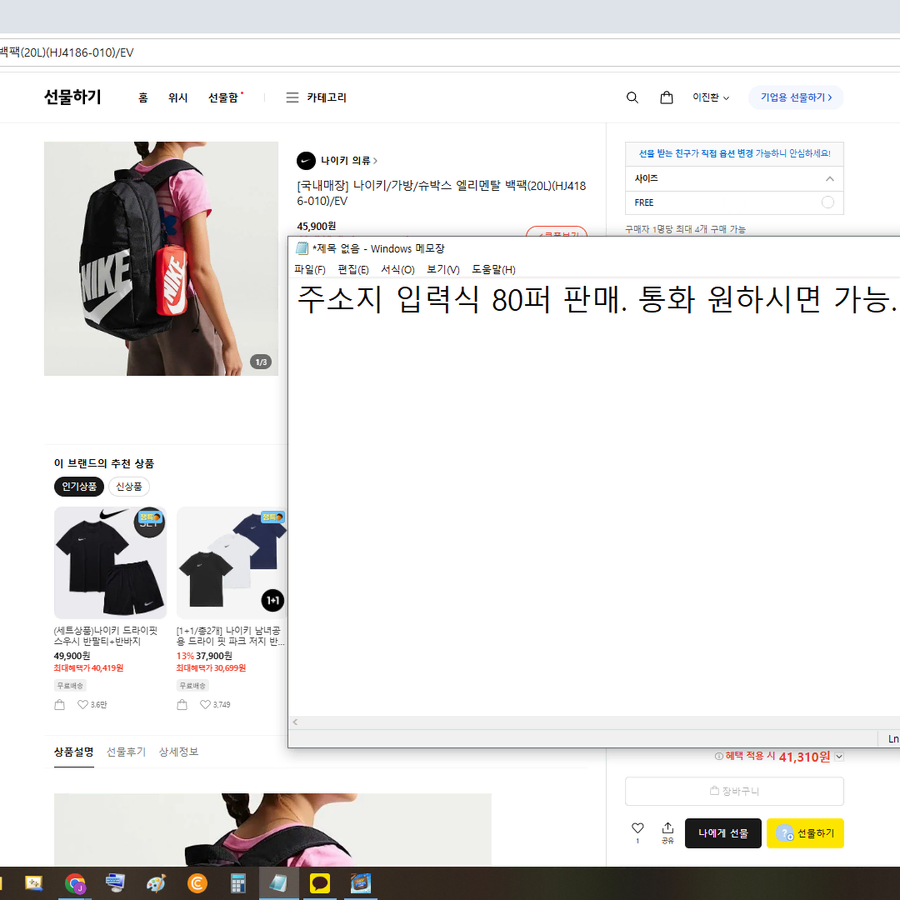The height and width of the screenshot is (900, 900).
Task: Click the category hamburger menu icon
Action: [292, 98]
